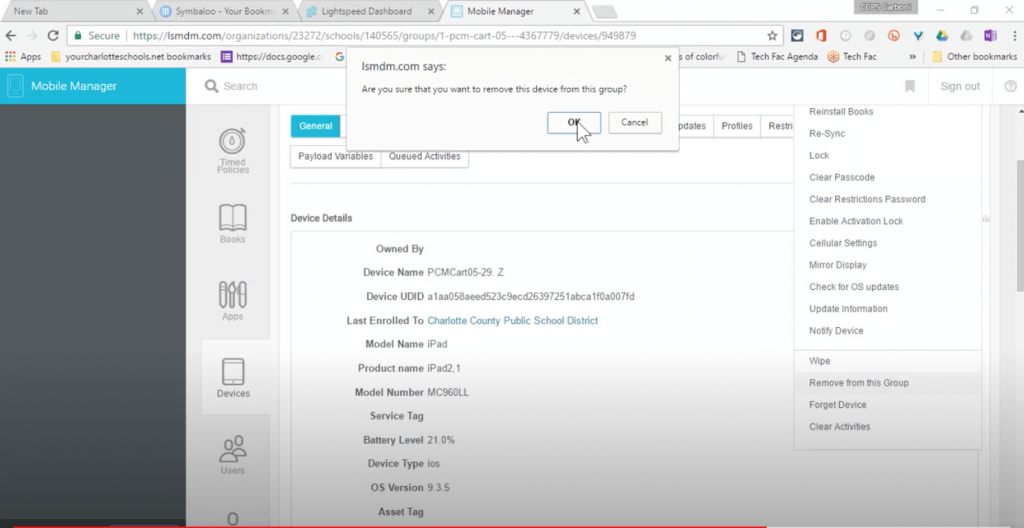Open the Queued Activities tab
Viewport: 1024px width, 528px height.
(x=424, y=156)
